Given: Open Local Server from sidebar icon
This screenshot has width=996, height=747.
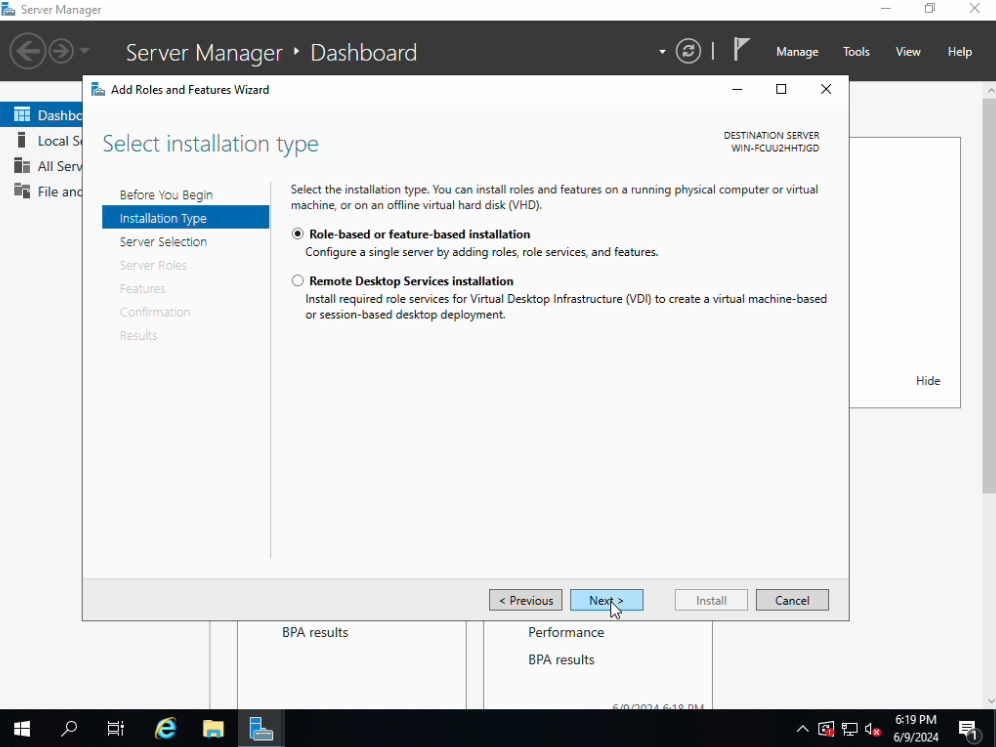Looking at the screenshot, I should tap(22, 141).
